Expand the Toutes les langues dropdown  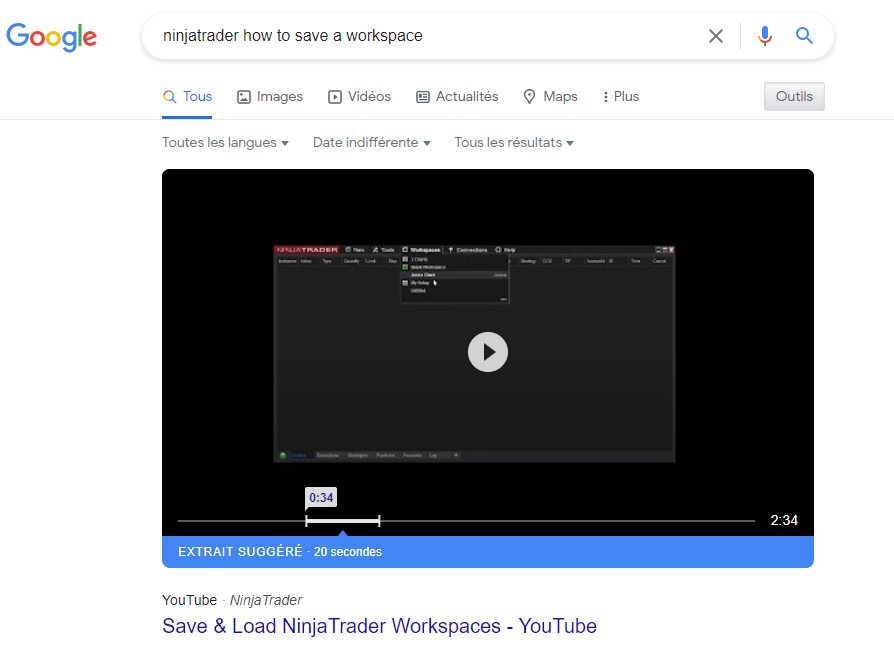coord(225,143)
